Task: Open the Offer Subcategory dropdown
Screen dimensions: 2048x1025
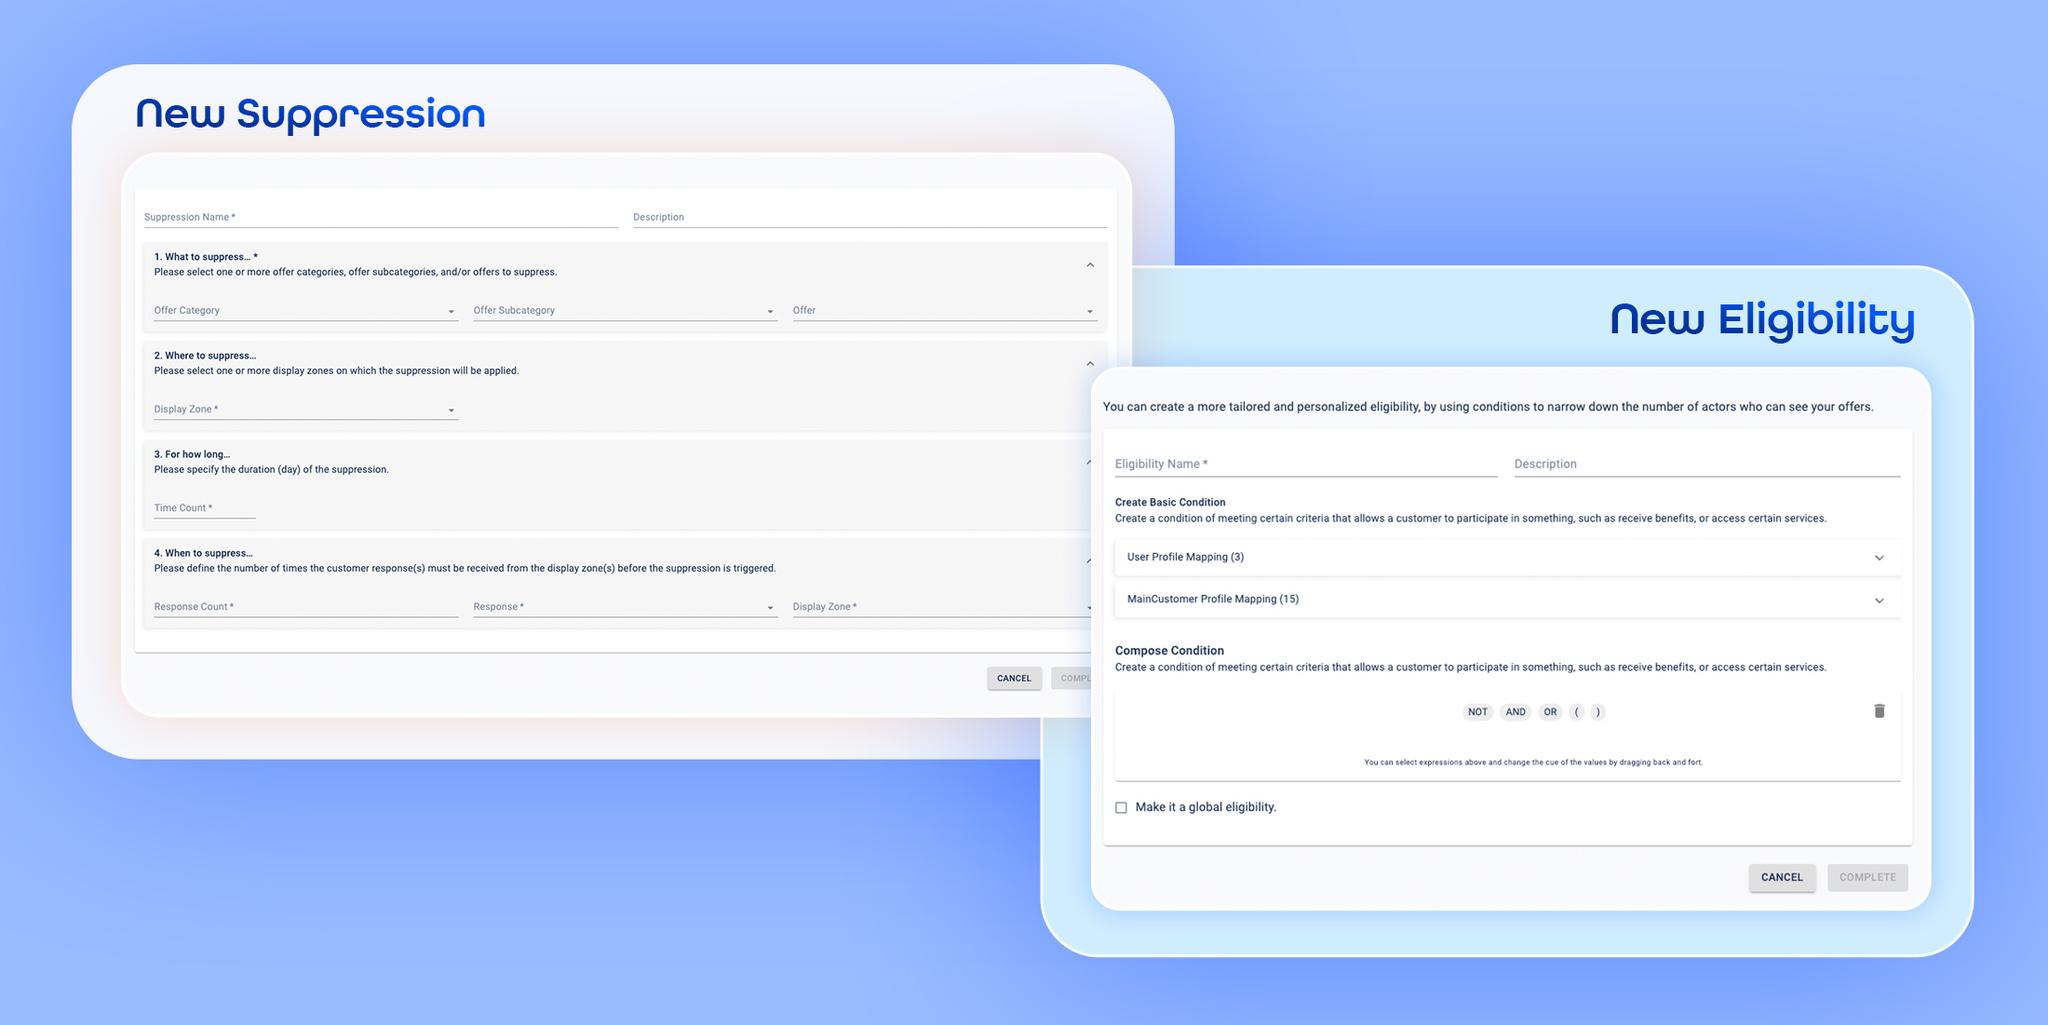Action: pyautogui.click(x=624, y=311)
